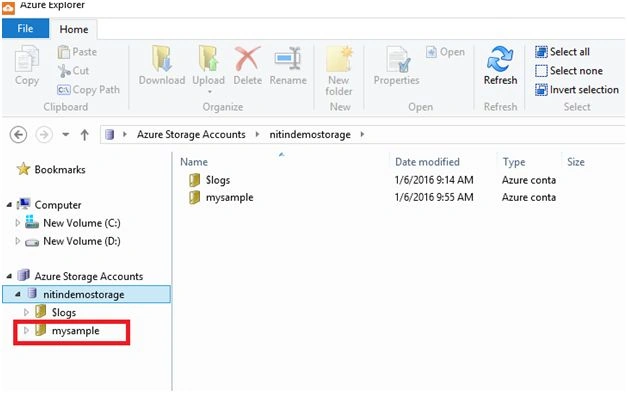Sort by Name column header
This screenshot has width=627, height=393.
point(194,162)
